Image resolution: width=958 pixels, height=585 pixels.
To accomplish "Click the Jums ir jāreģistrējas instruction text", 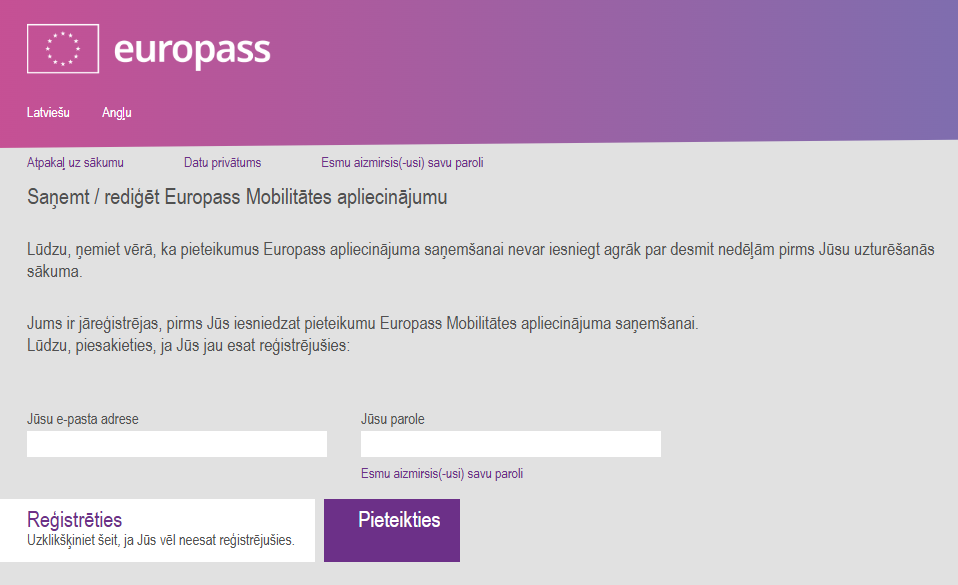I will tap(362, 323).
